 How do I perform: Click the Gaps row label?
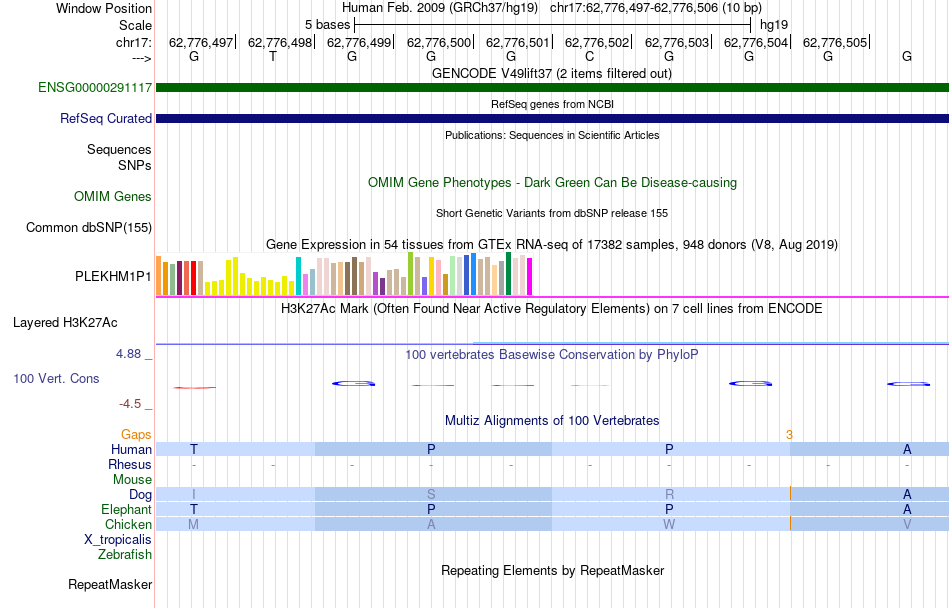click(x=136, y=434)
